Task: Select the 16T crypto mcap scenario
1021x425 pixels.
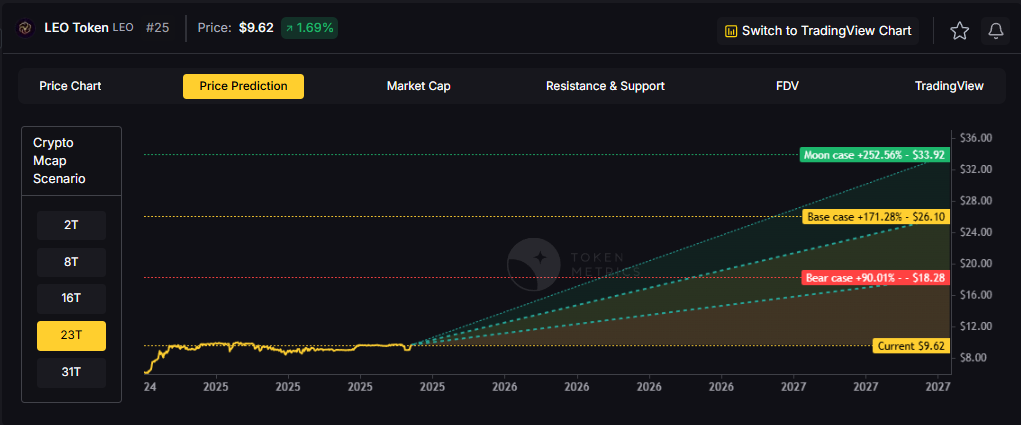Action: pos(72,299)
